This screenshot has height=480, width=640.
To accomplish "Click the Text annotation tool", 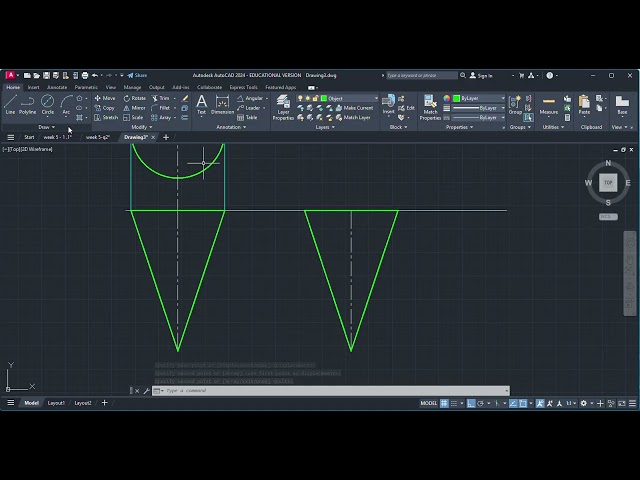I will [x=201, y=104].
